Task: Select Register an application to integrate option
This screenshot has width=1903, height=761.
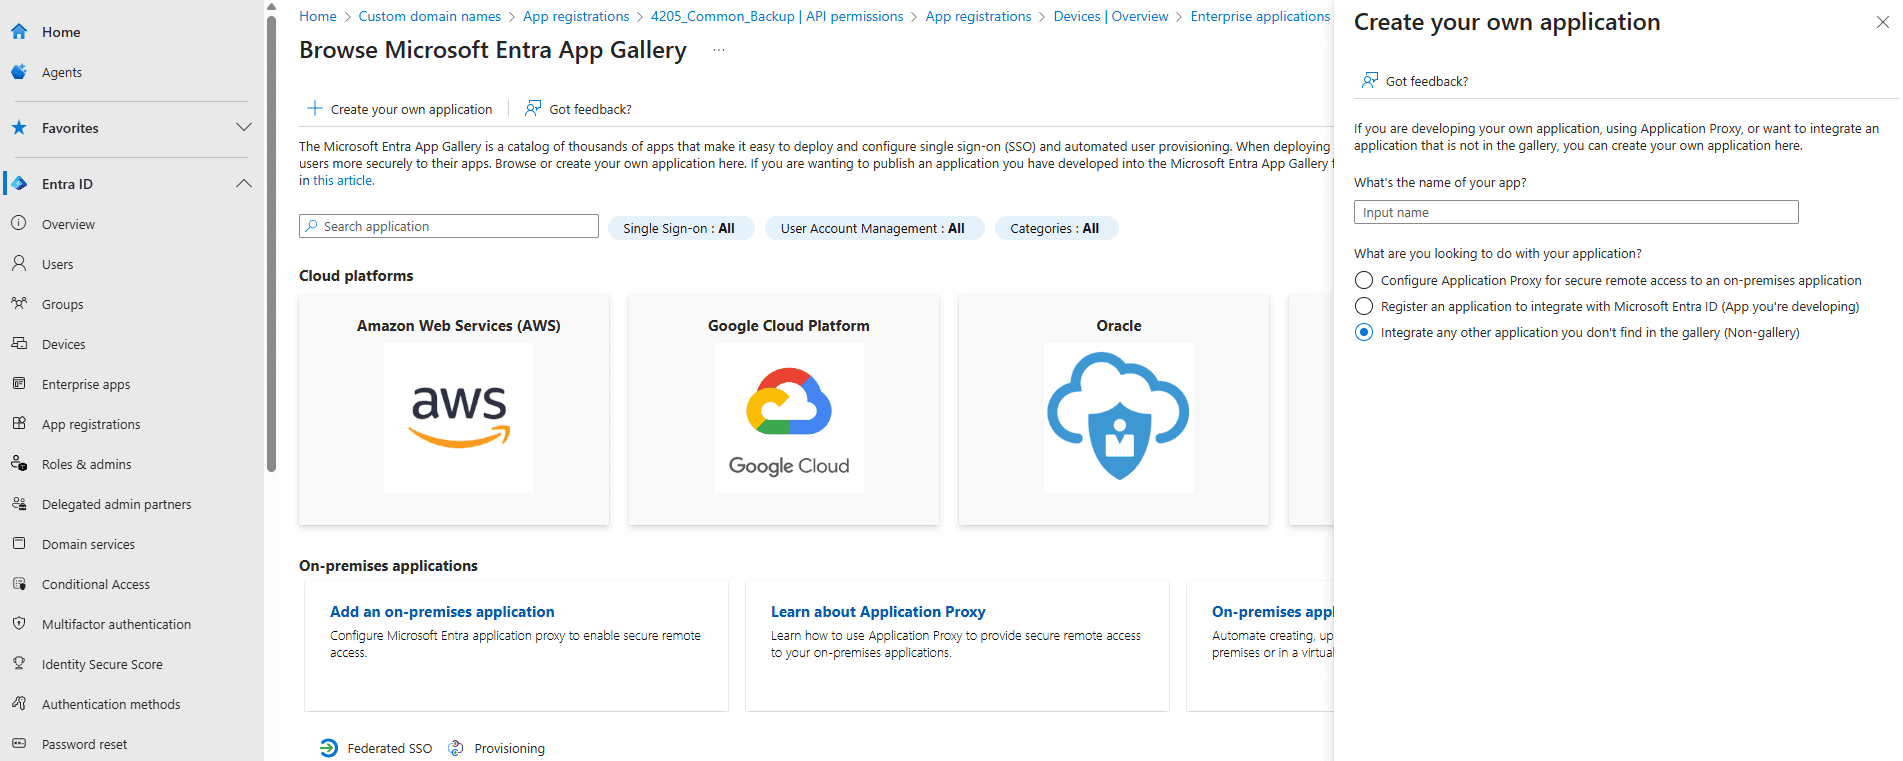Action: click(x=1364, y=306)
